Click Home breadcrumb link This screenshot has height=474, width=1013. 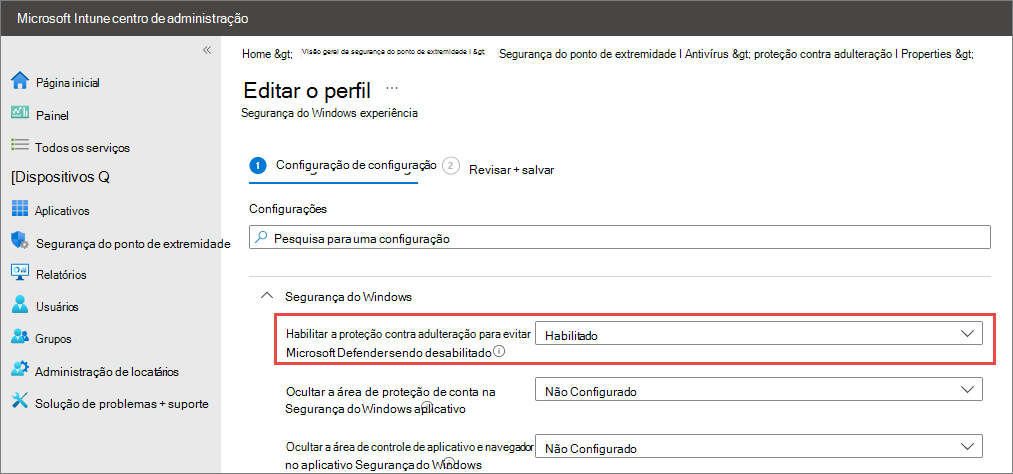coord(255,55)
